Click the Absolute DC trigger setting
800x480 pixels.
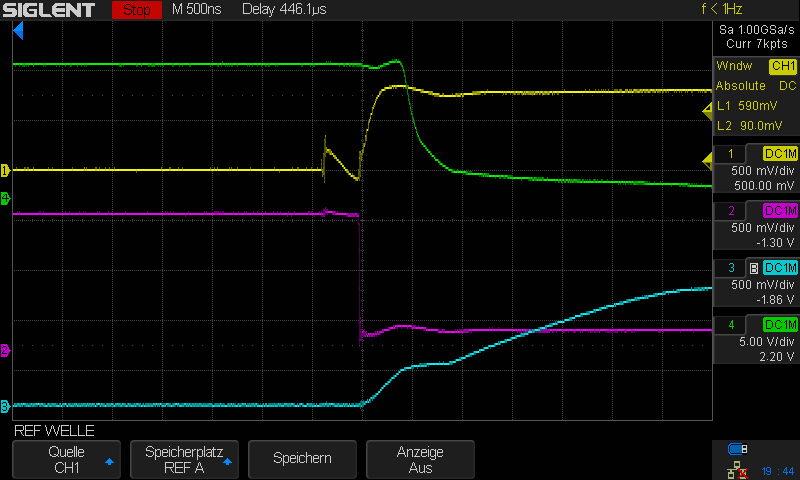(756, 86)
